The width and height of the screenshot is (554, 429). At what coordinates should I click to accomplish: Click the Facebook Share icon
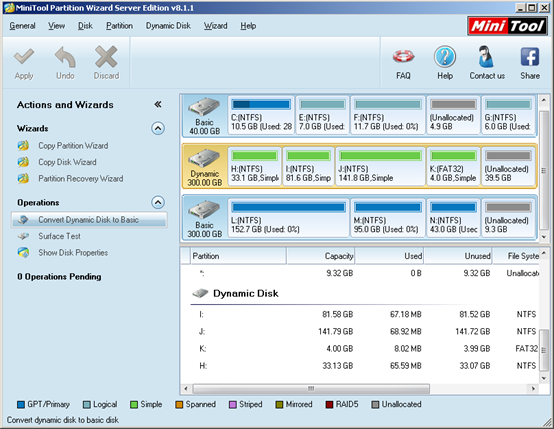click(530, 57)
